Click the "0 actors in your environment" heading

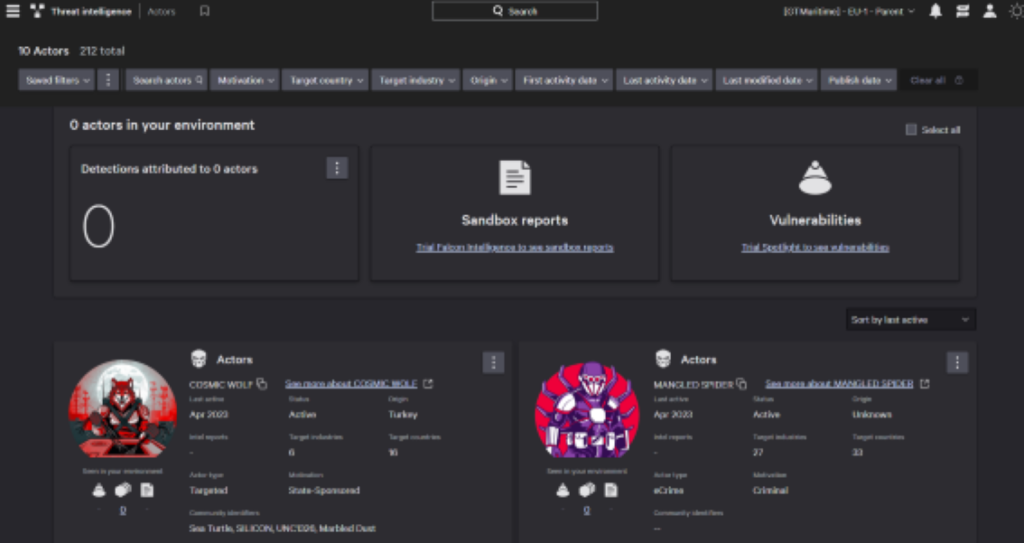click(x=162, y=125)
